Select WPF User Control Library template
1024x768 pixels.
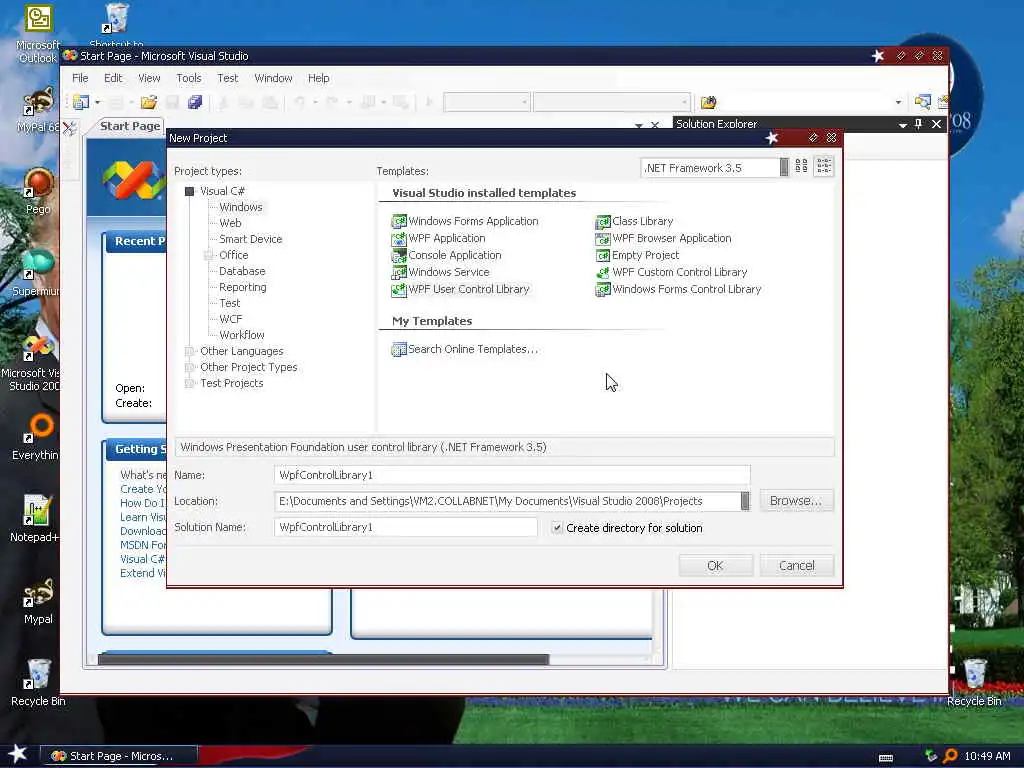click(x=460, y=289)
